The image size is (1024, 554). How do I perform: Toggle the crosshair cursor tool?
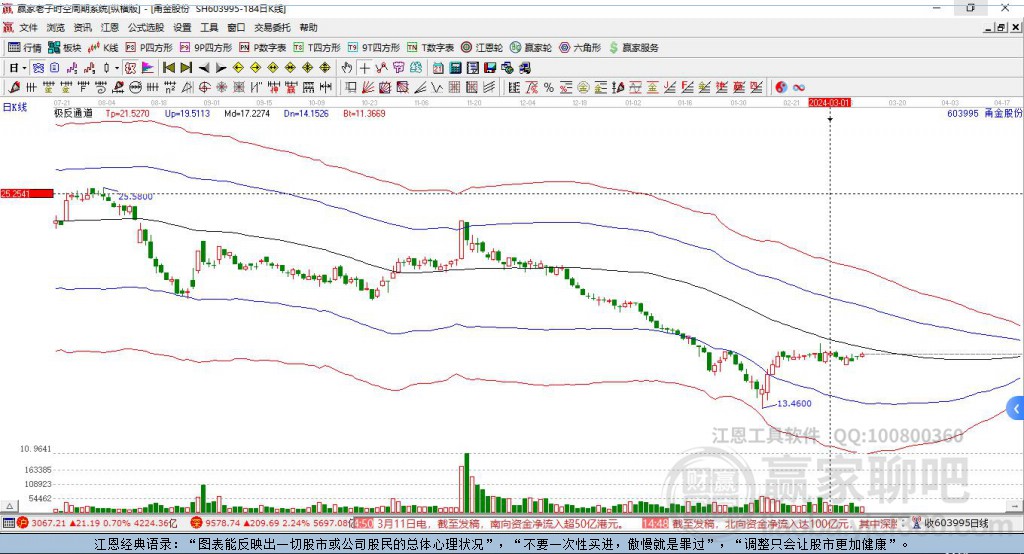(364, 67)
